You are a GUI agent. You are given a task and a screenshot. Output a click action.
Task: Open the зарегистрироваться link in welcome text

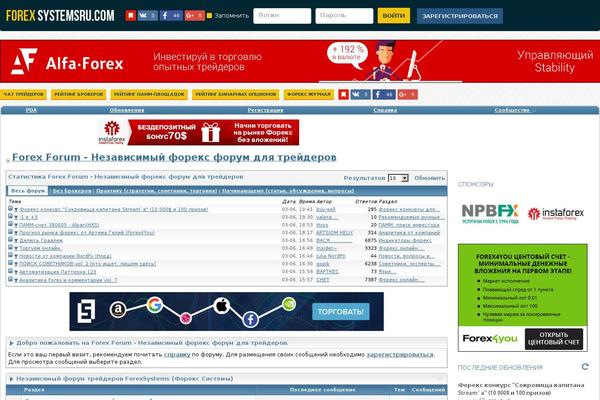[400, 354]
